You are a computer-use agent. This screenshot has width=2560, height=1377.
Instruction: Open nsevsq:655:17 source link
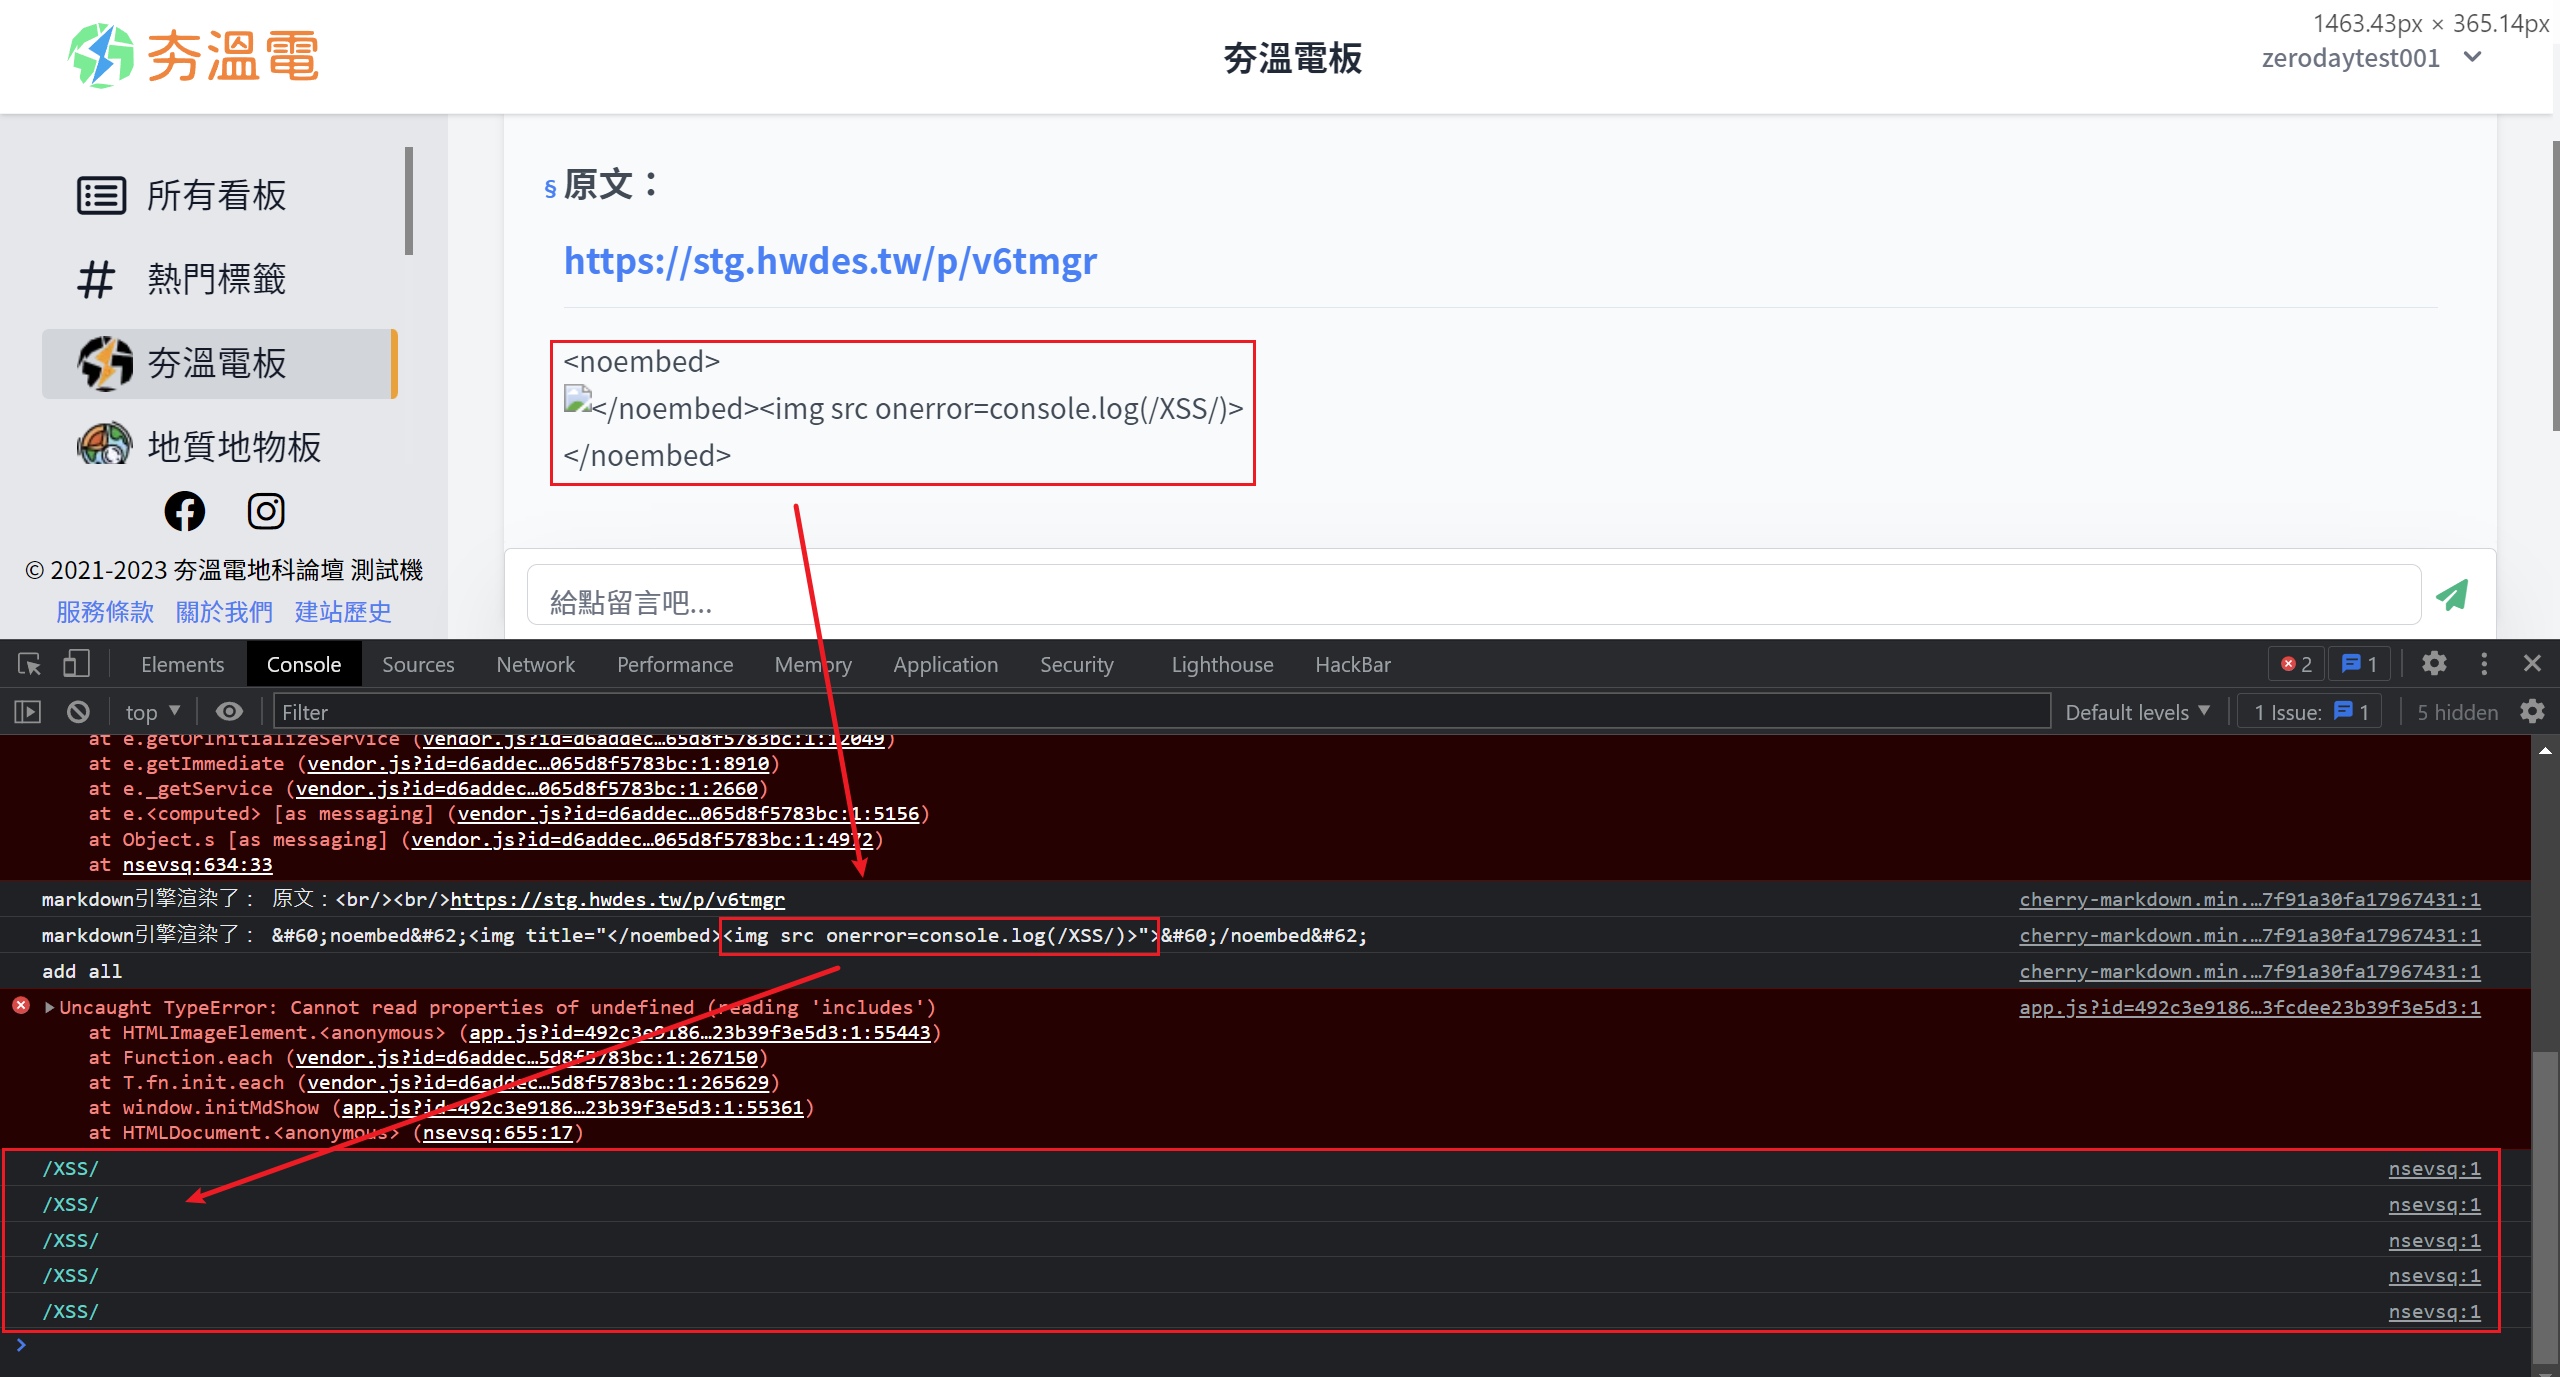click(x=497, y=1132)
